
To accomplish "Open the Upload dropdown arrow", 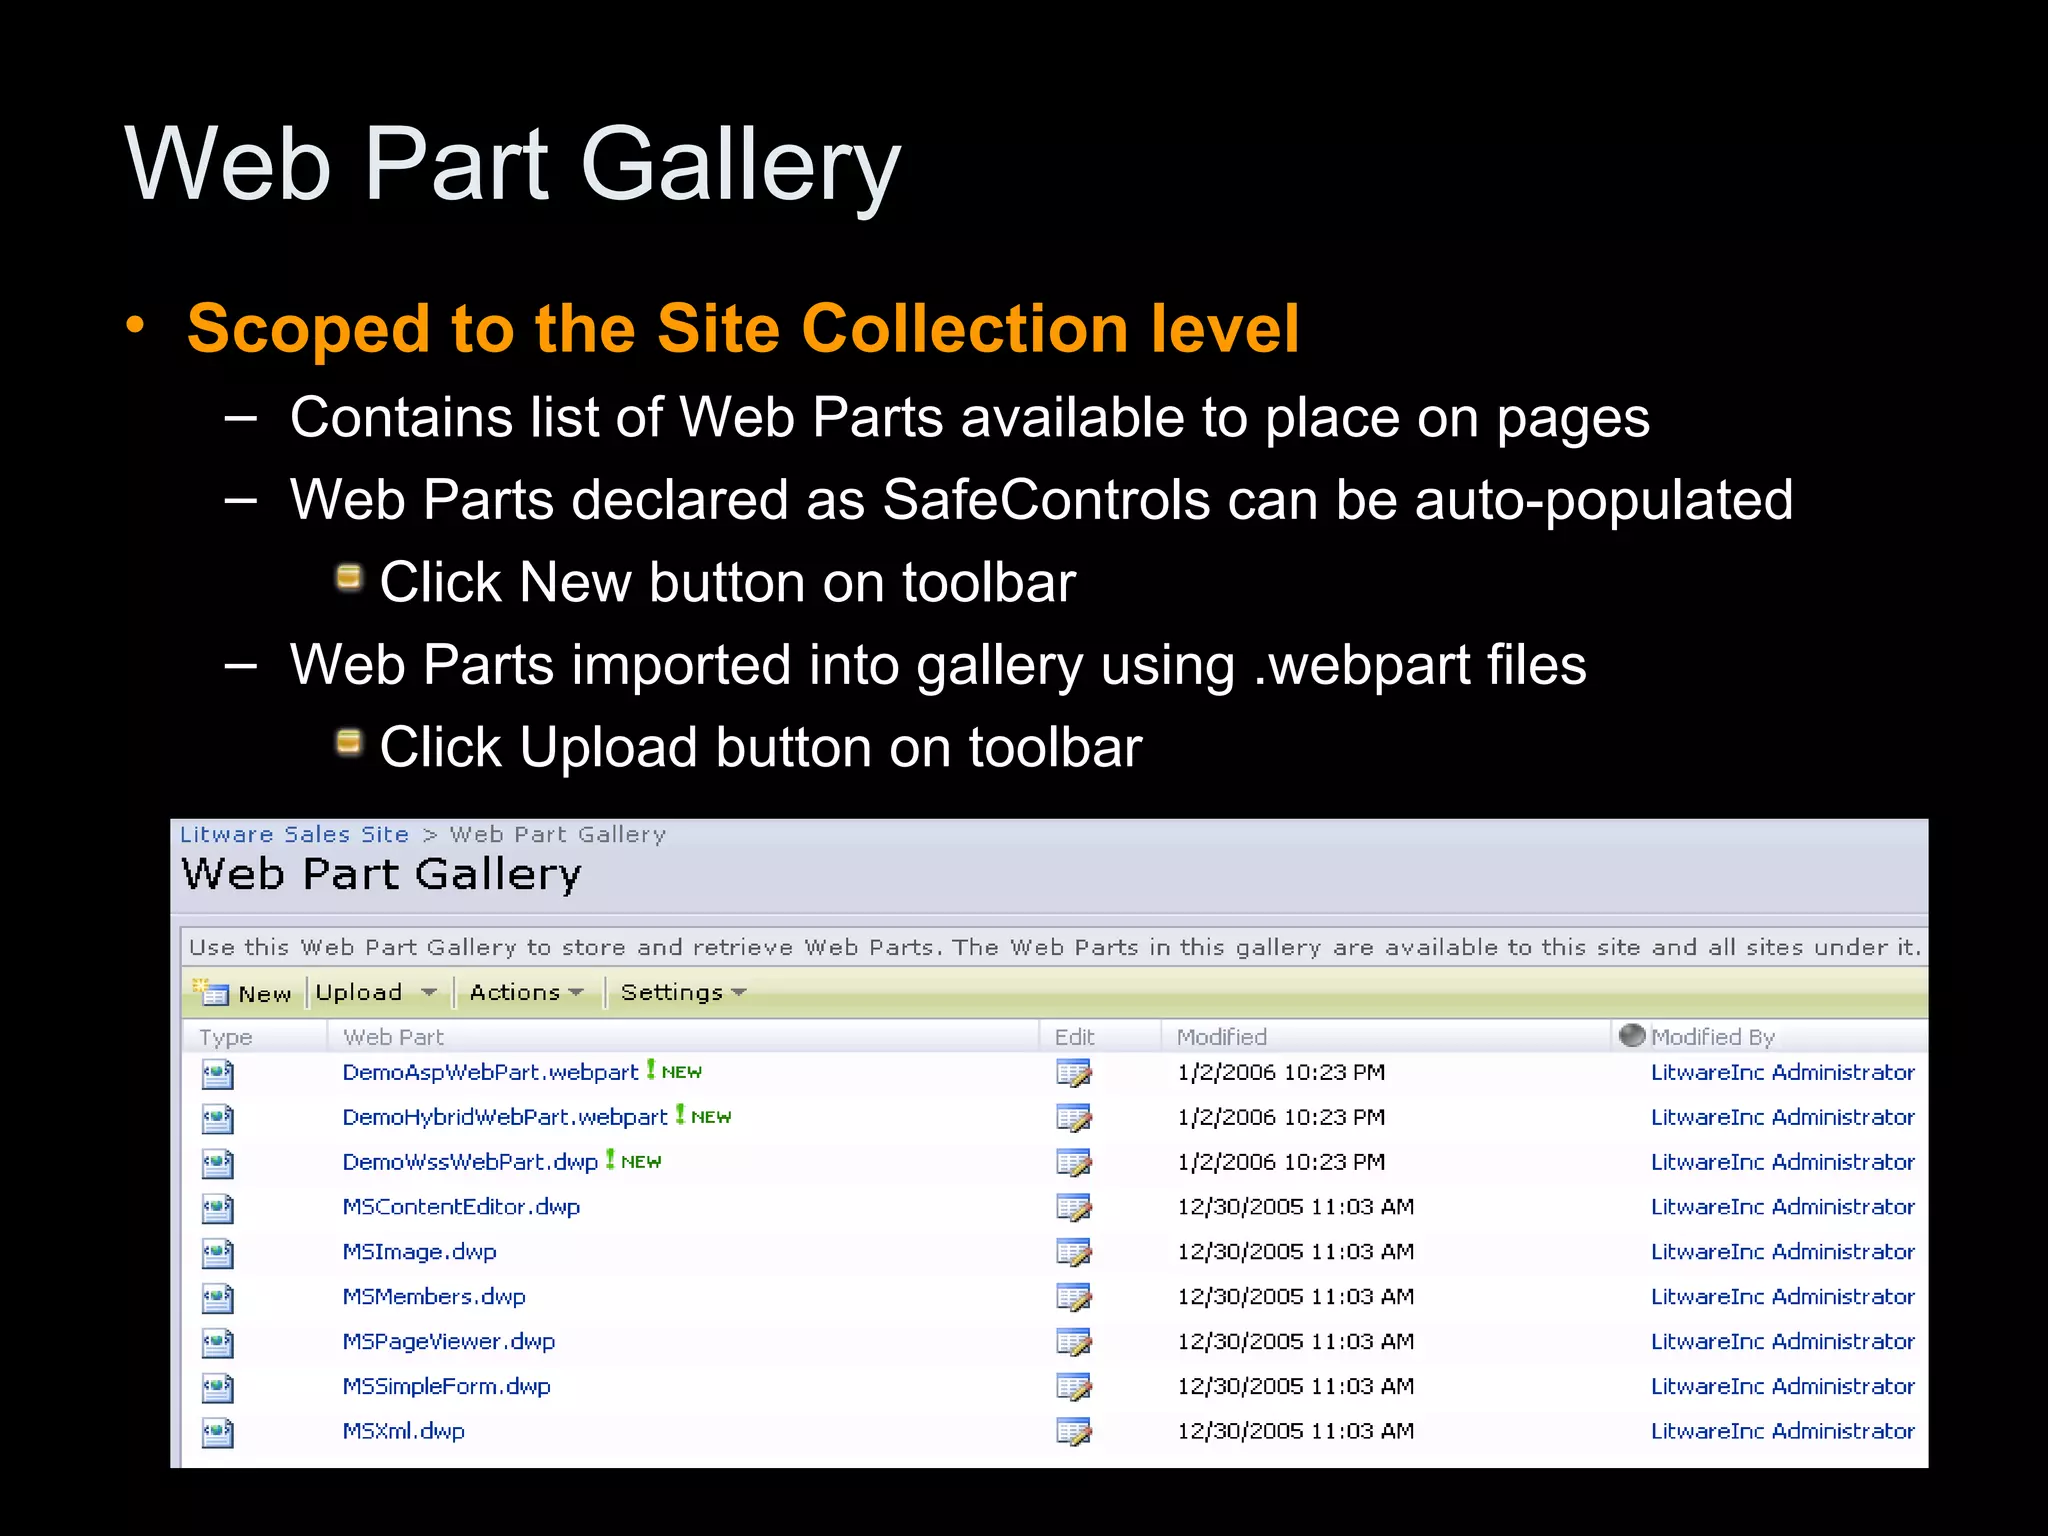I will click(429, 992).
